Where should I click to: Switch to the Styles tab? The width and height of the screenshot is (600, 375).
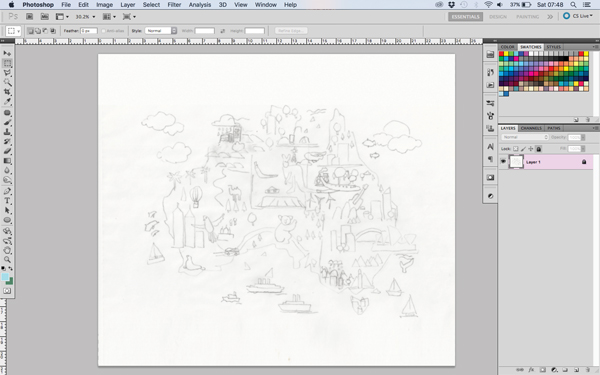(553, 47)
